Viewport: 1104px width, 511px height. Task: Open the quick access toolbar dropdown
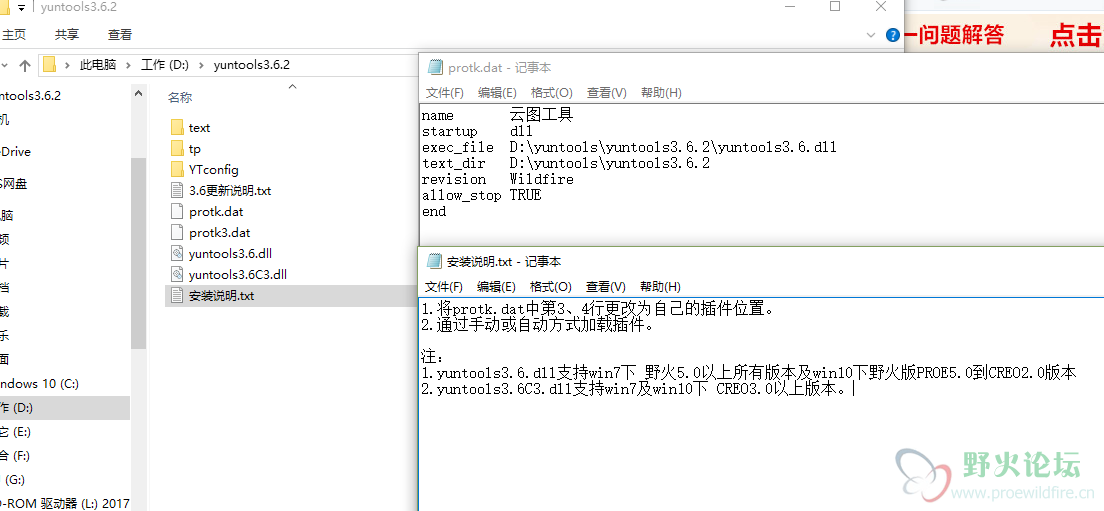[x=20, y=8]
